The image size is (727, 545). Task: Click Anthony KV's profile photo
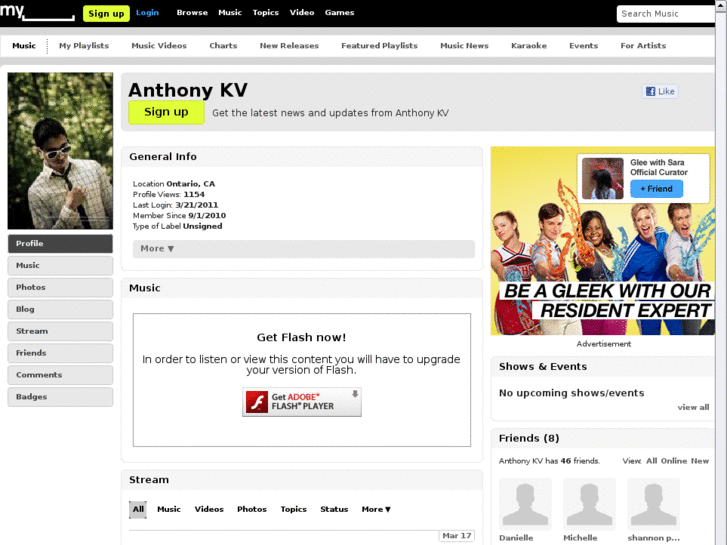click(60, 151)
